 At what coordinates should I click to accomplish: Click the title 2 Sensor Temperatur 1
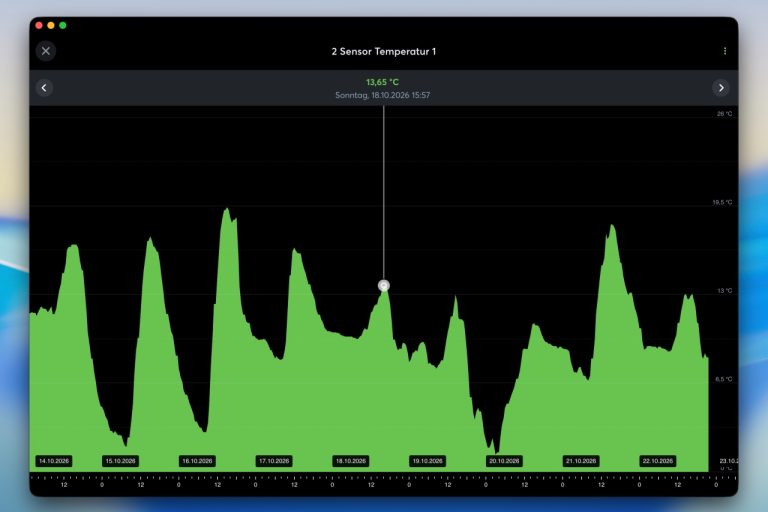(x=384, y=51)
